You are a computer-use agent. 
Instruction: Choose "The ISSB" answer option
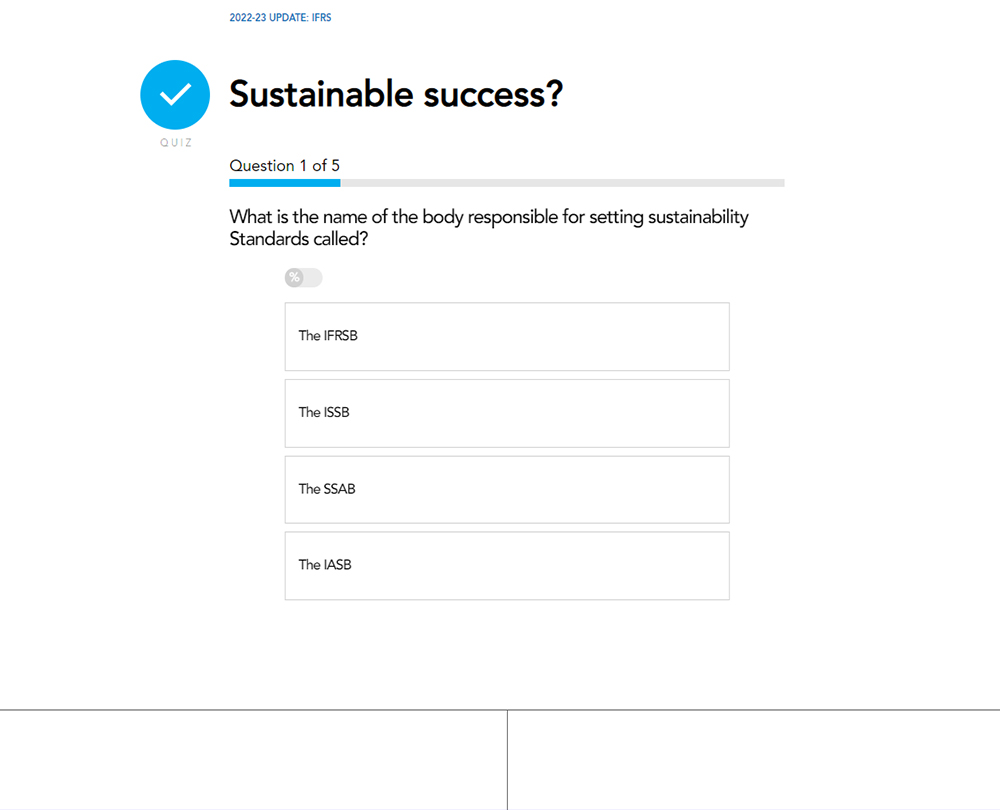click(x=507, y=413)
